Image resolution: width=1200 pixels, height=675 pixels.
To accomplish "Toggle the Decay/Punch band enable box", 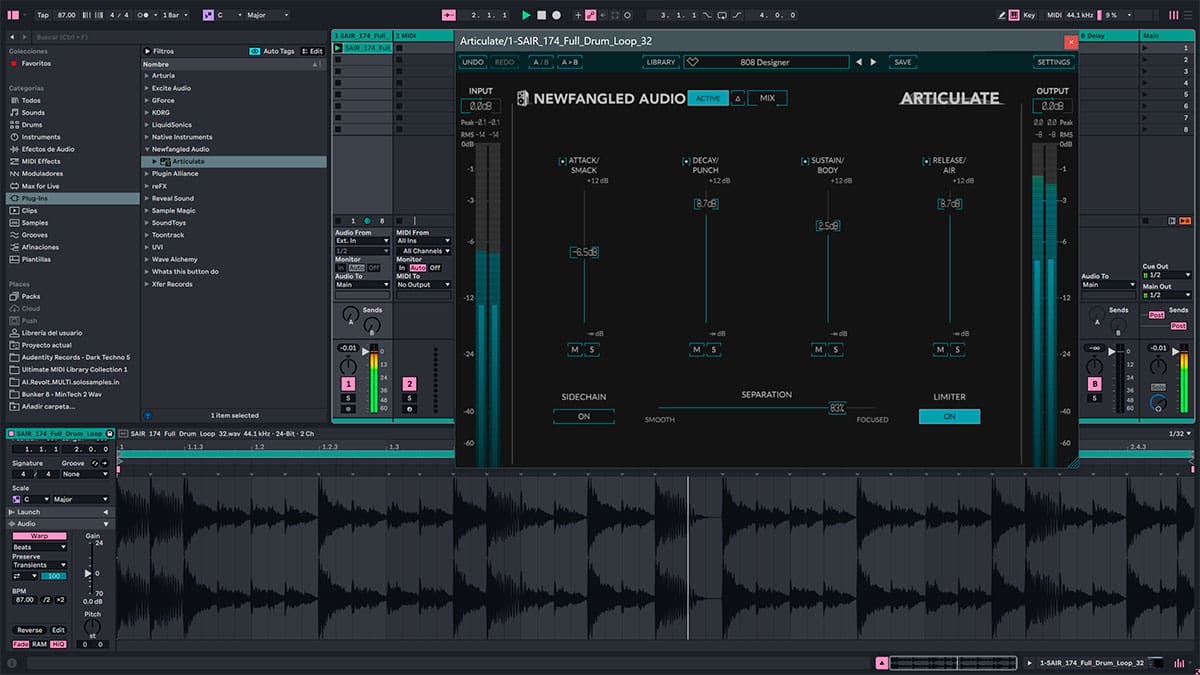I will (686, 161).
